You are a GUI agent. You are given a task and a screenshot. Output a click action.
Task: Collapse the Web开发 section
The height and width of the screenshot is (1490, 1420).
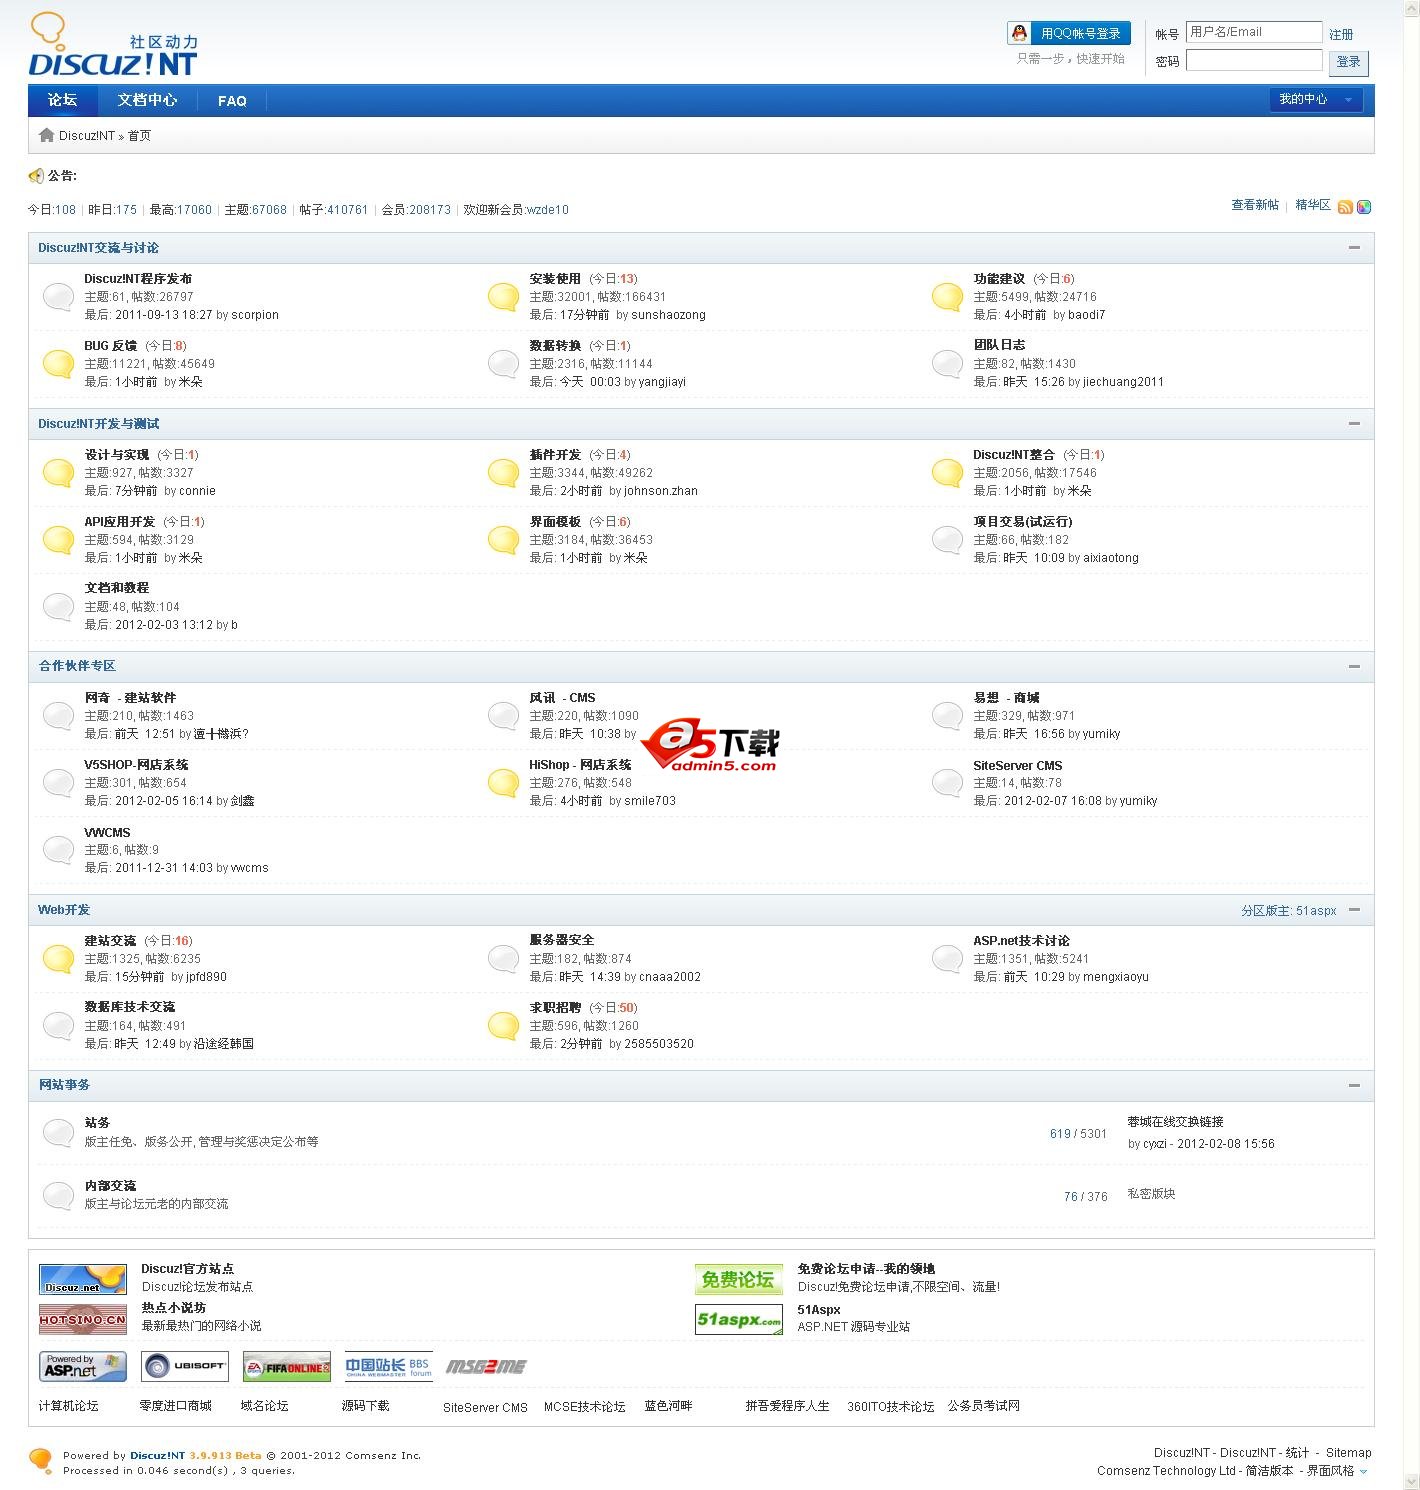point(1355,909)
